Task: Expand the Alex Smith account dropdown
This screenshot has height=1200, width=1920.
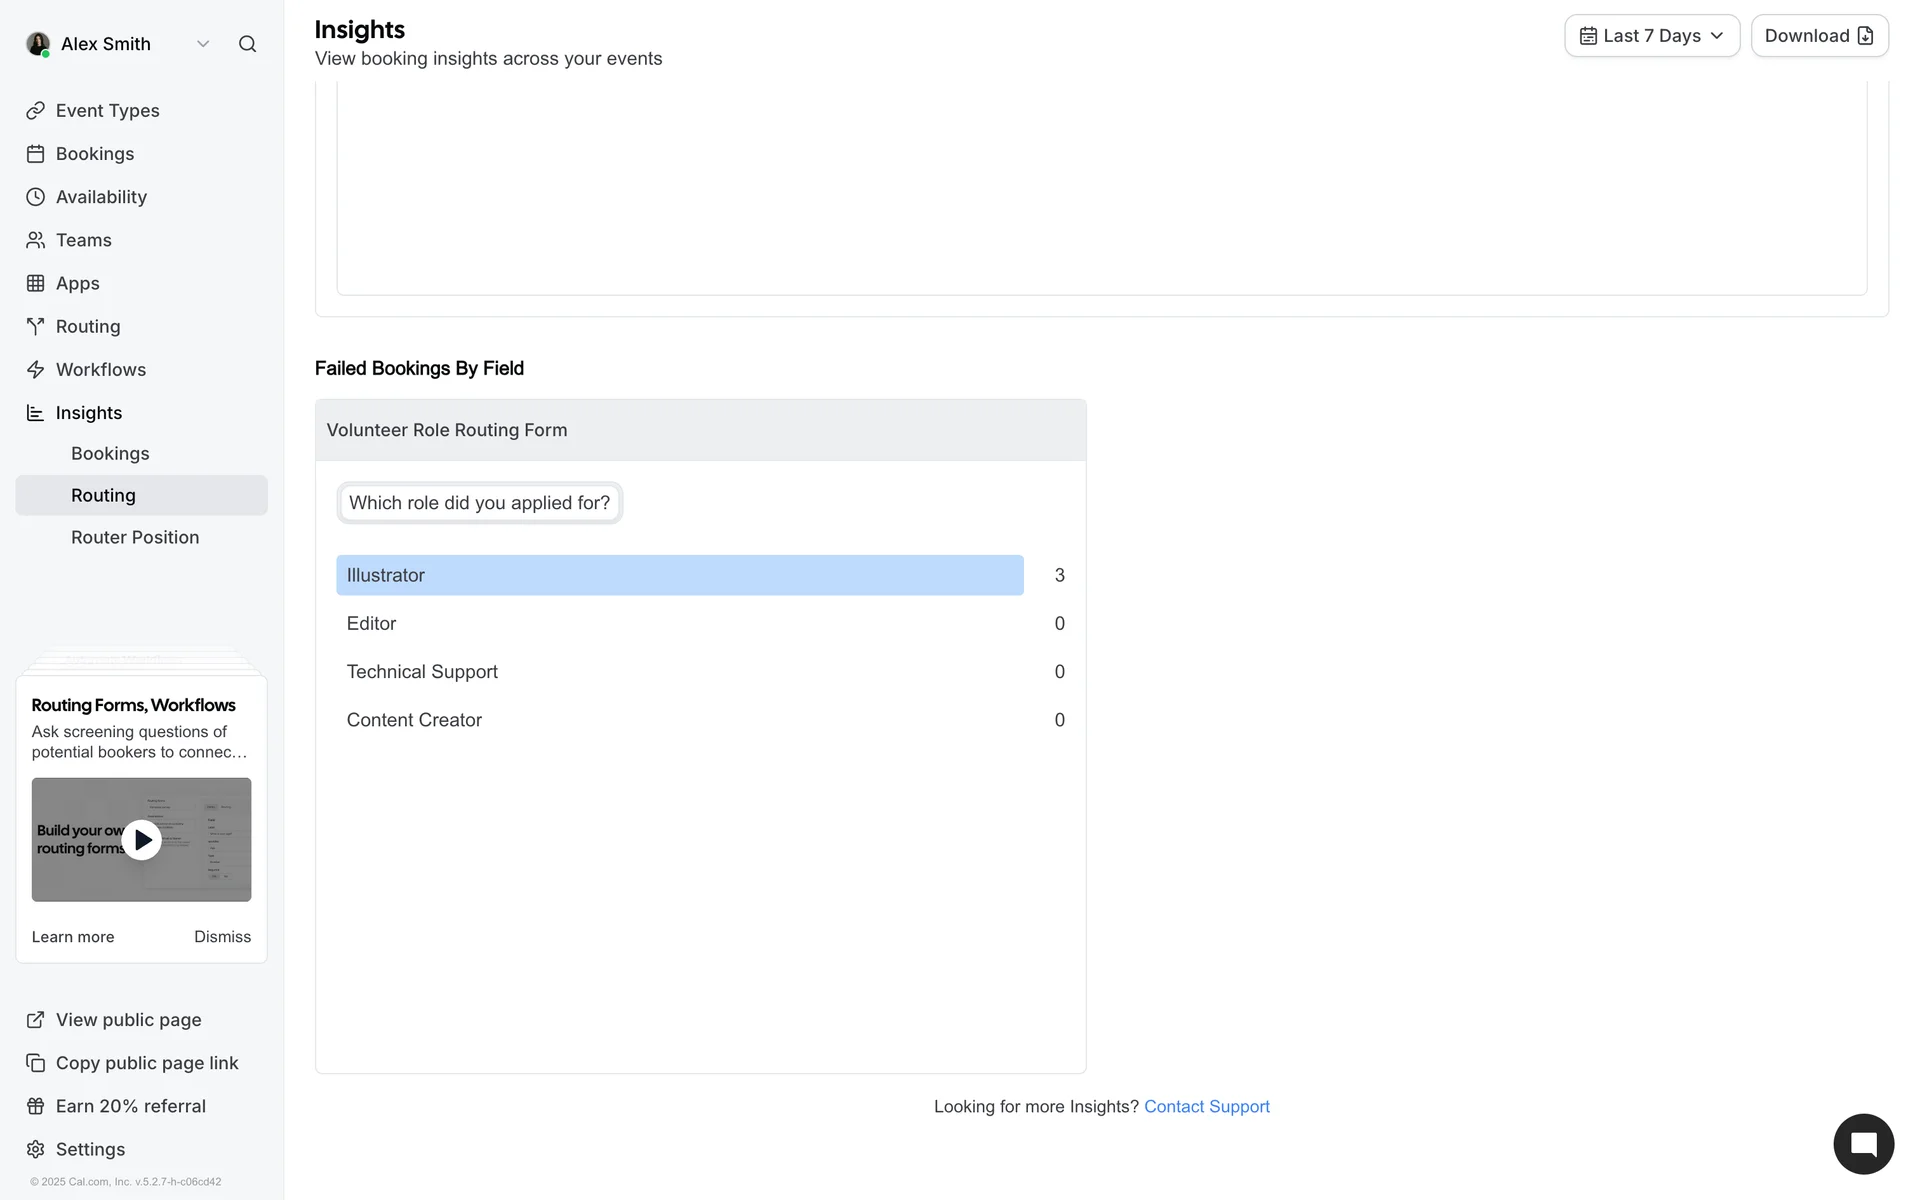Action: point(203,44)
